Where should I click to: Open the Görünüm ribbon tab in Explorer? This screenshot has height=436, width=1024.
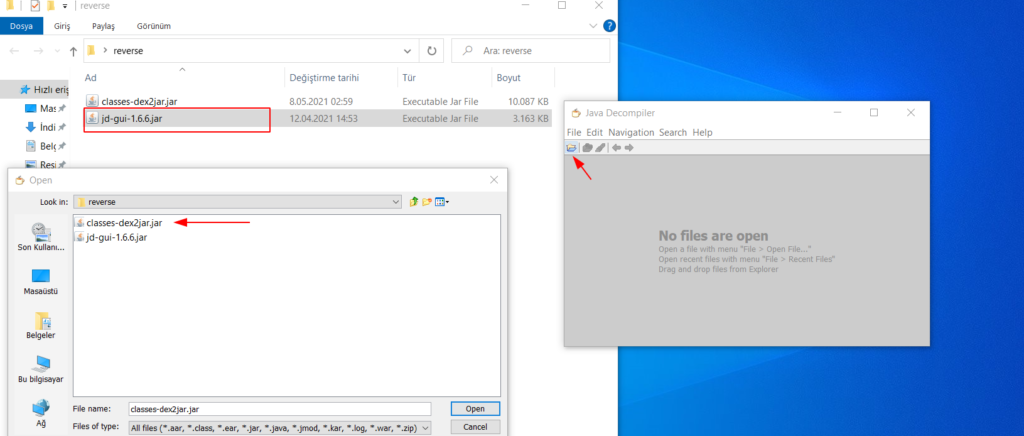click(x=153, y=26)
